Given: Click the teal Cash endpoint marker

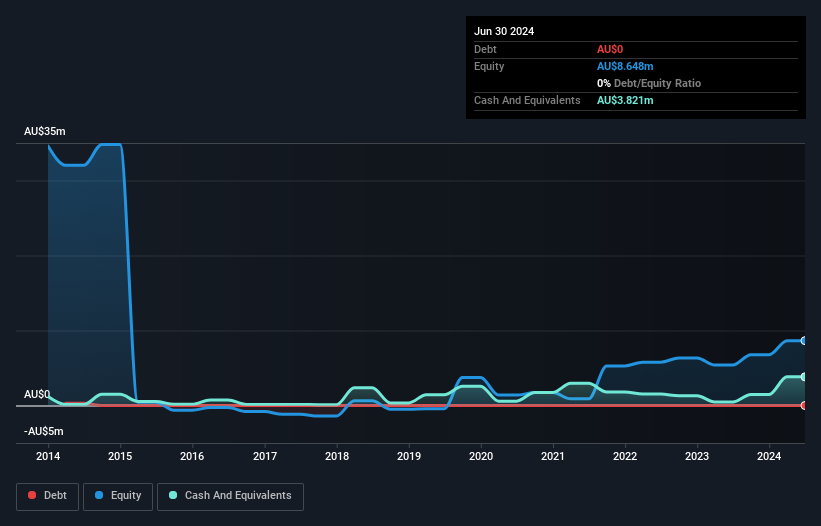Looking at the screenshot, I should point(804,377).
